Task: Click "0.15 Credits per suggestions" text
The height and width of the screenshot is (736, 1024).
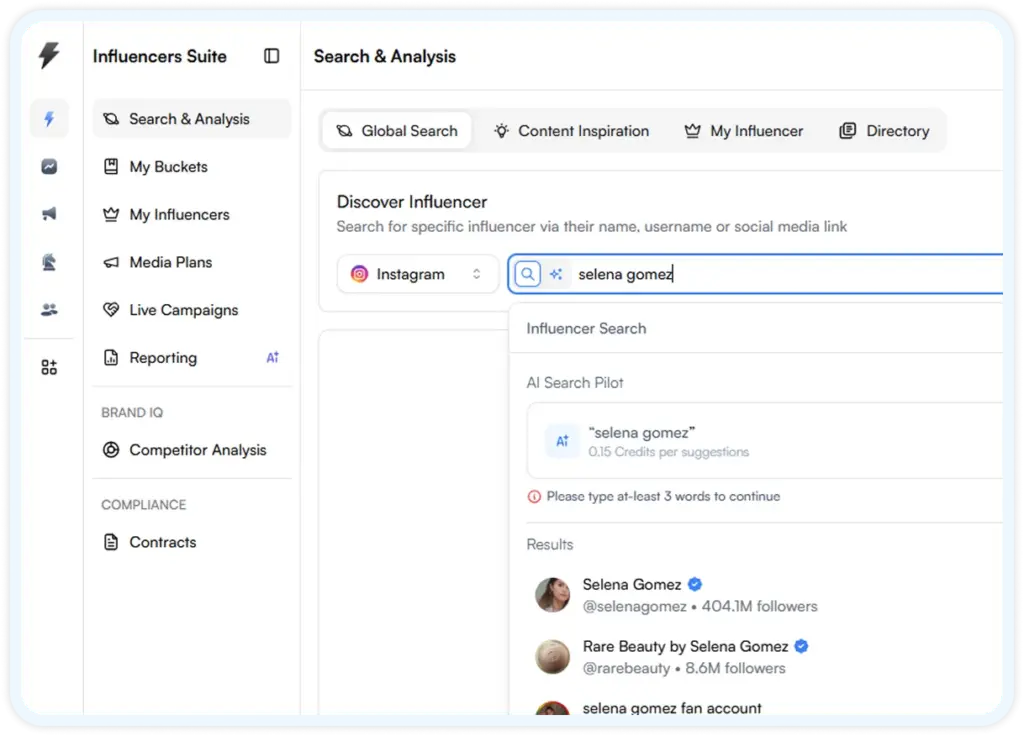Action: 668,452
